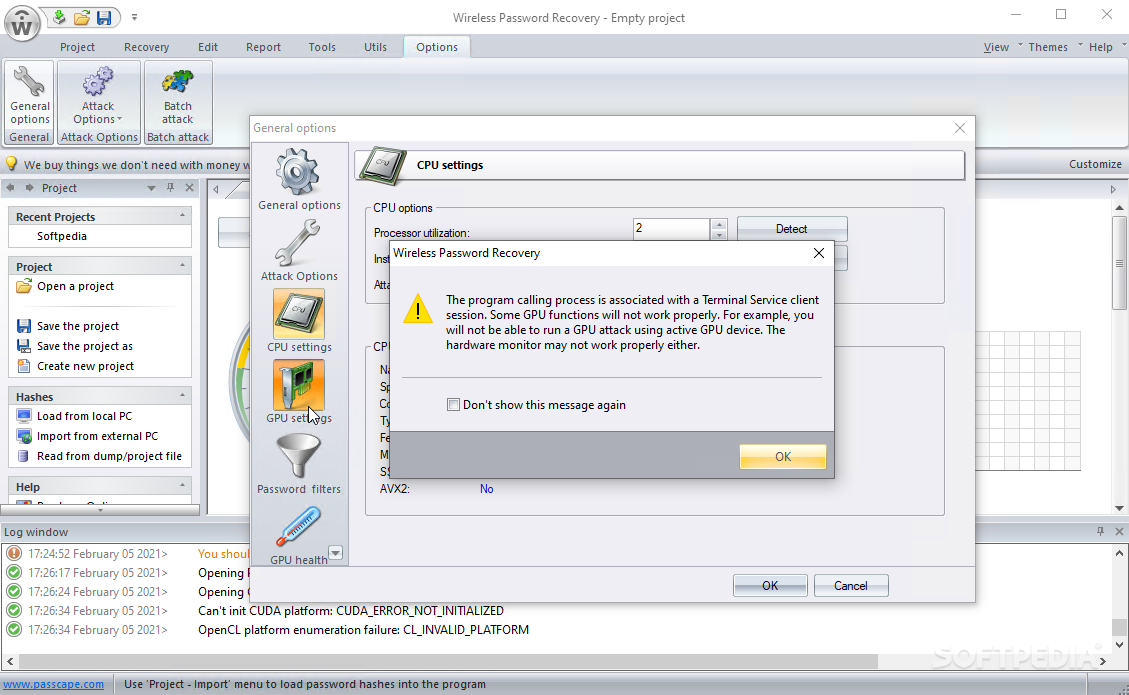Close the Log window panel
Viewport: 1129px width, 695px height.
[1119, 531]
